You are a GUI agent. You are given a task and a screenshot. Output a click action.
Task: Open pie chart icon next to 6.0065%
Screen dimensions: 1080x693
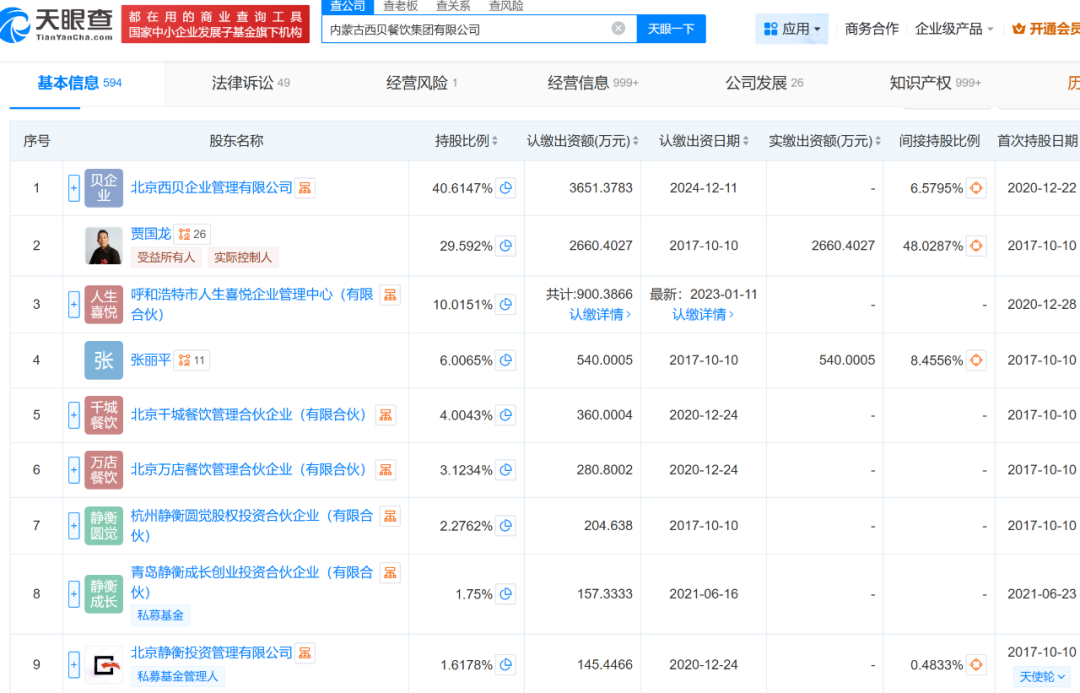[x=506, y=360]
